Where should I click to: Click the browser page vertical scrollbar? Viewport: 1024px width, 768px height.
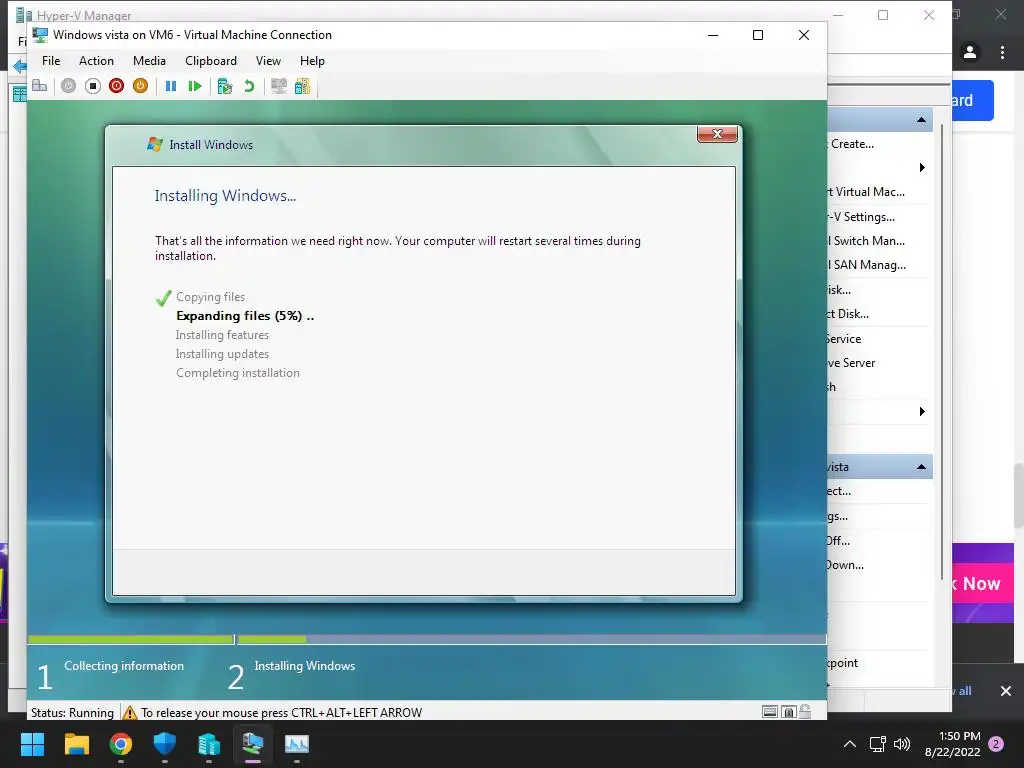[1019, 495]
